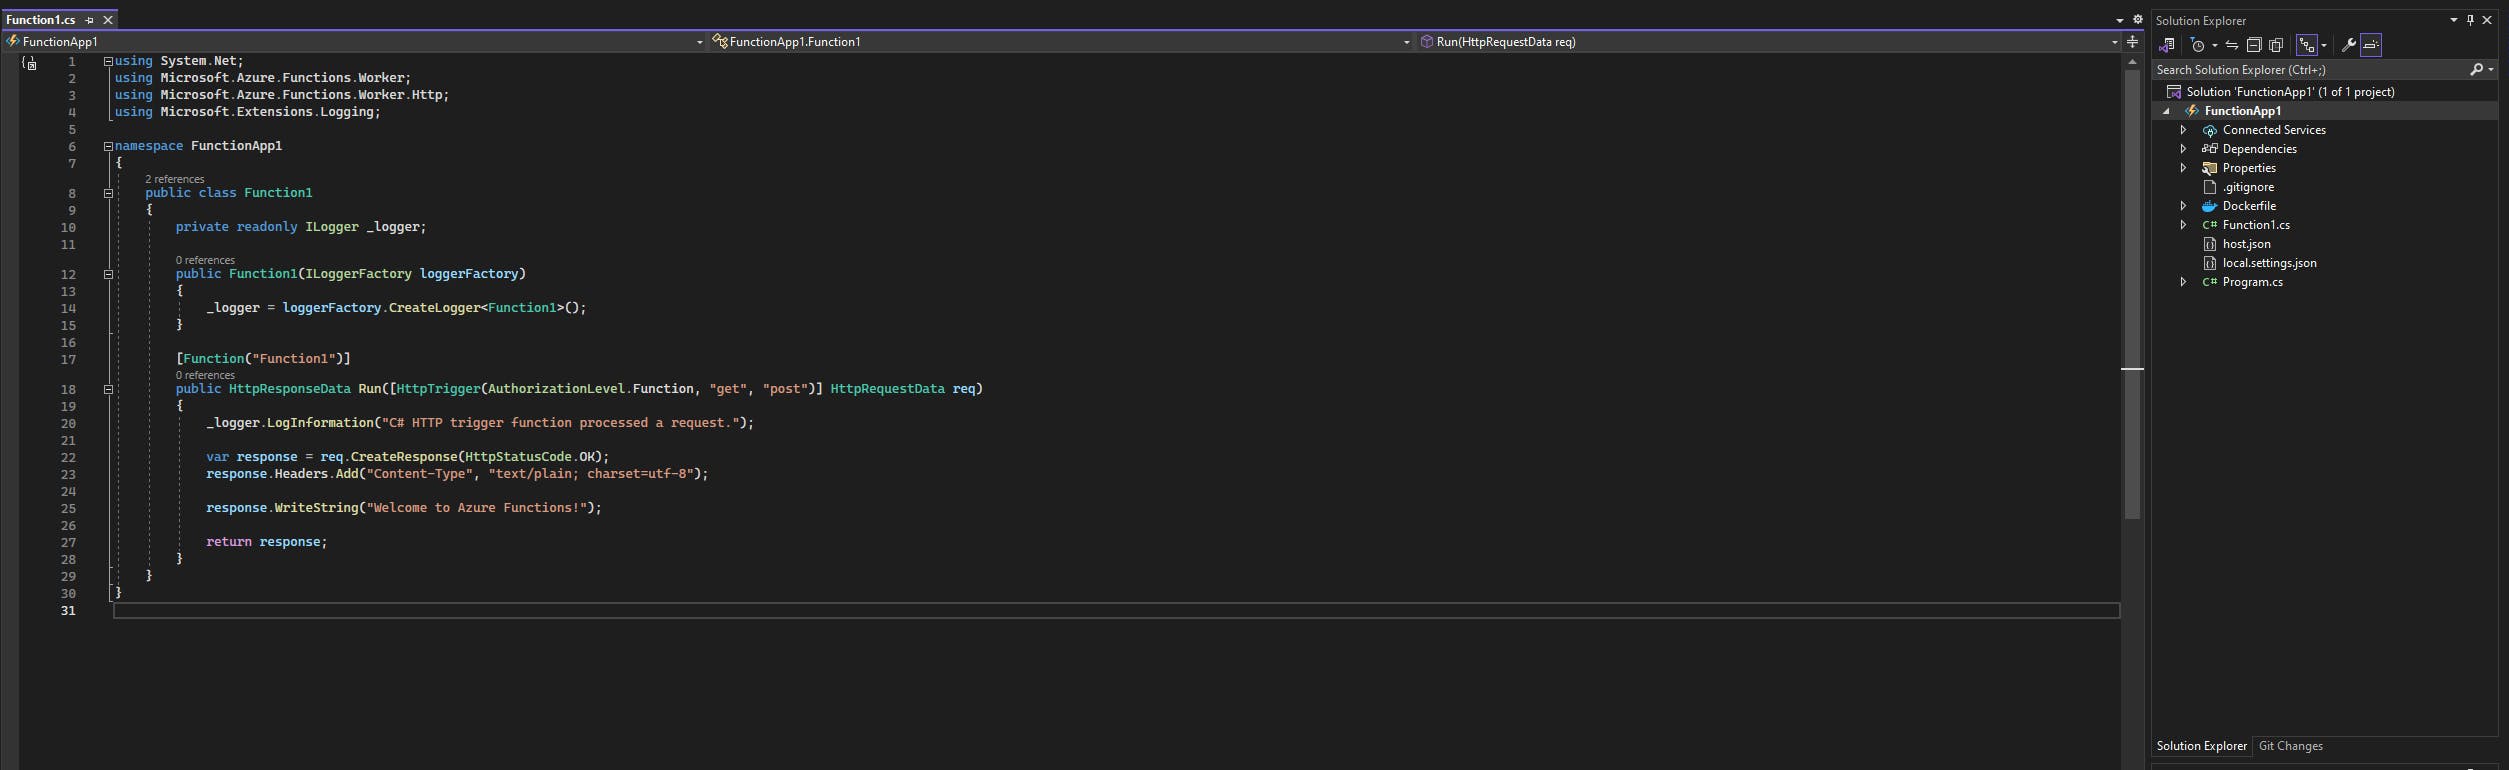Screen dimensions: 2509x770
Task: Expand the Properties folder
Action: pyautogui.click(x=2183, y=168)
